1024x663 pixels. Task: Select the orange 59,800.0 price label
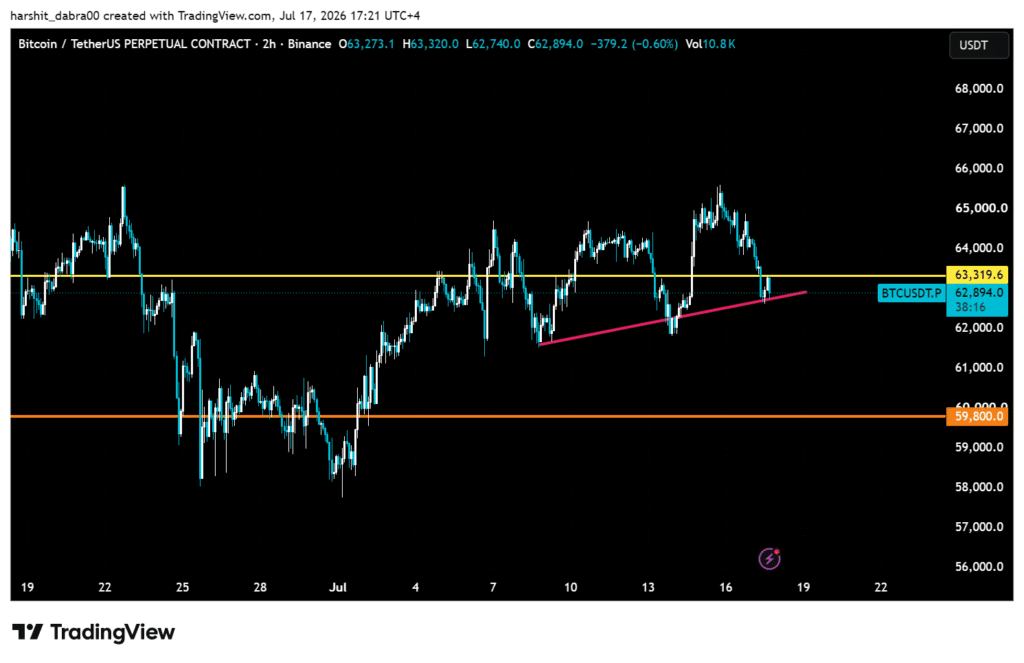pyautogui.click(x=977, y=416)
